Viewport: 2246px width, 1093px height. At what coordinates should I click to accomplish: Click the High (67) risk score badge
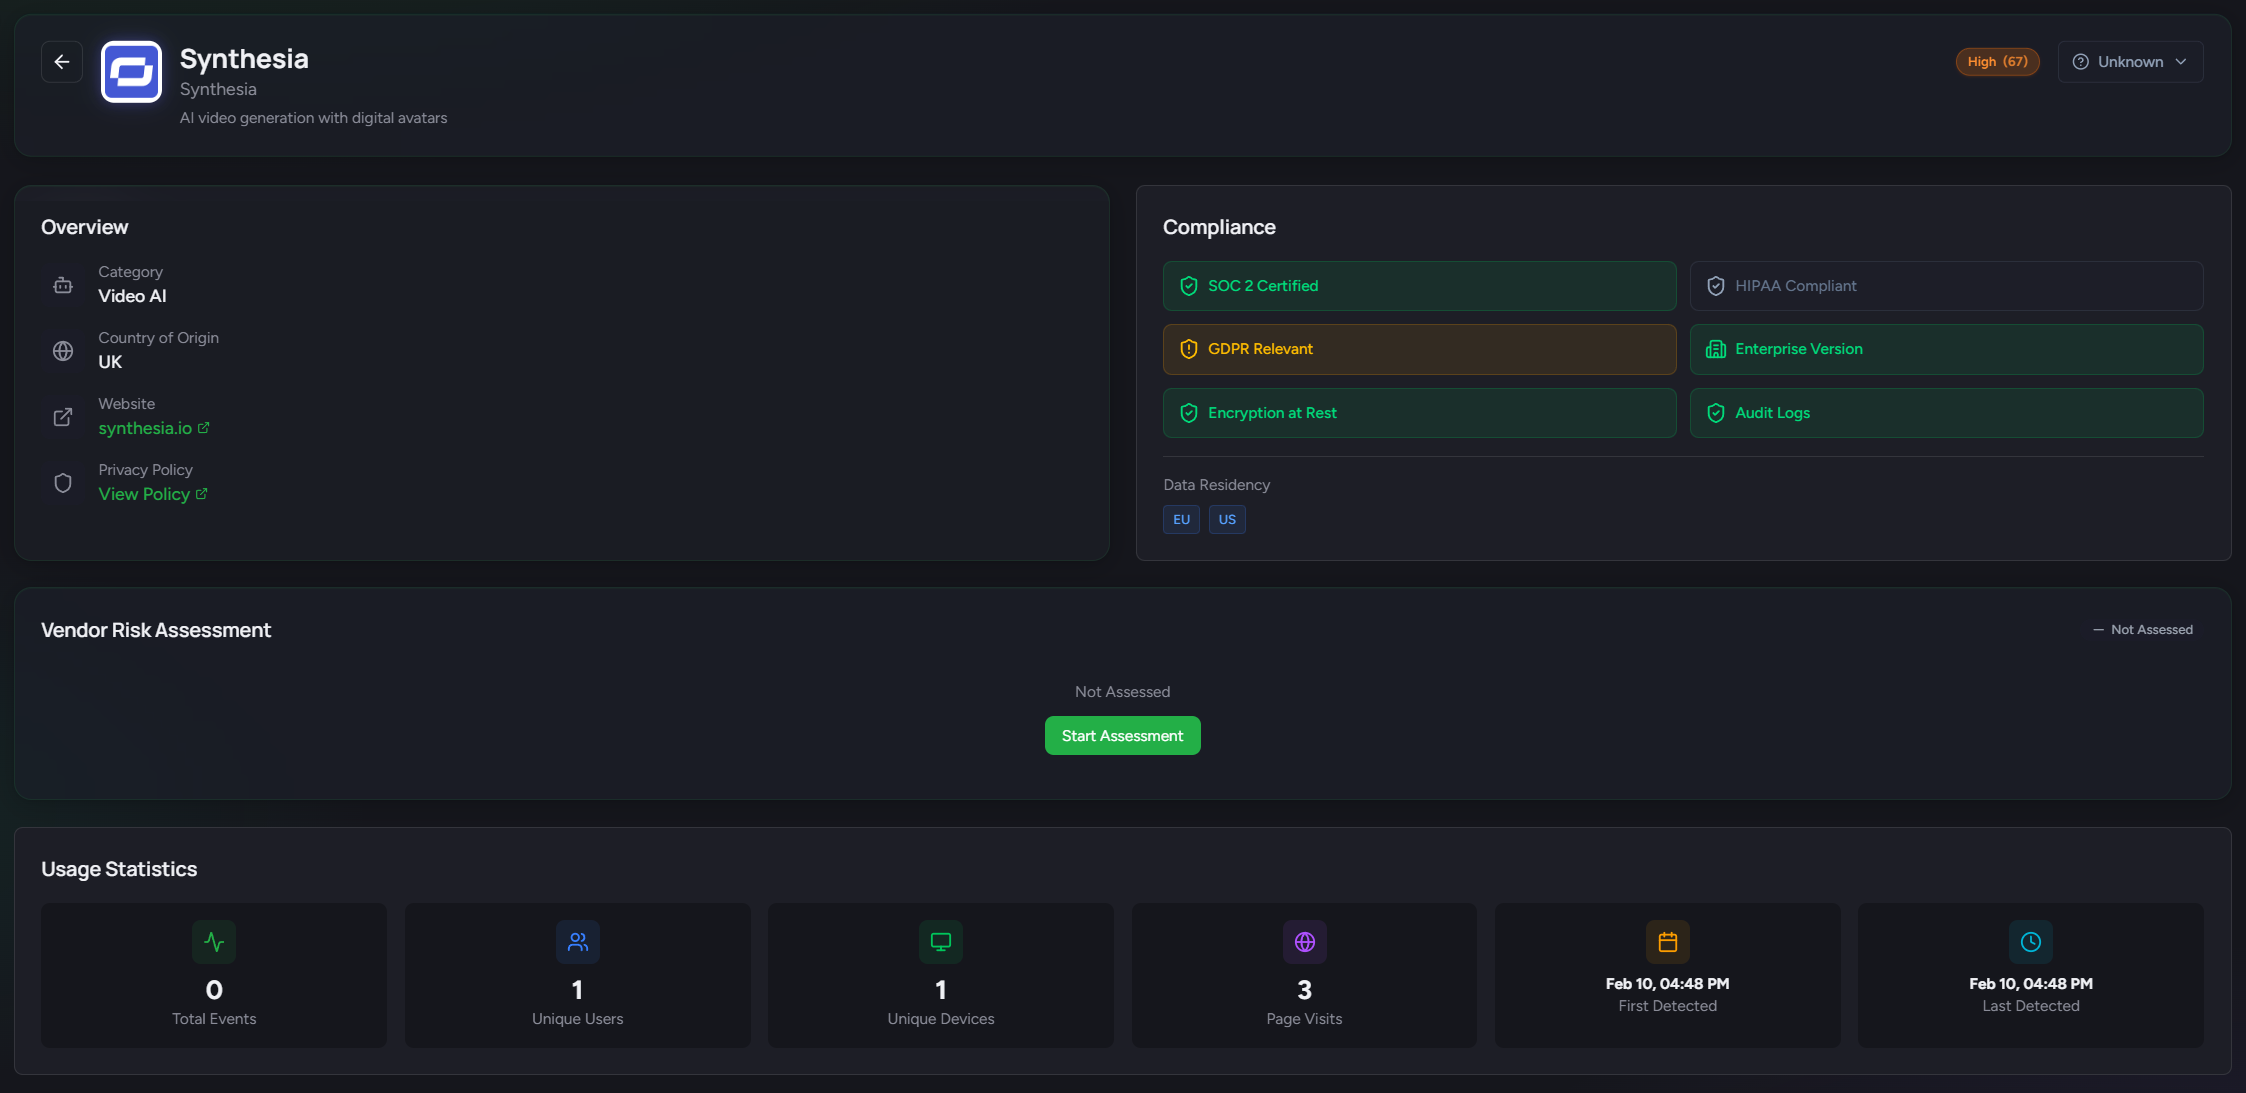[1997, 61]
